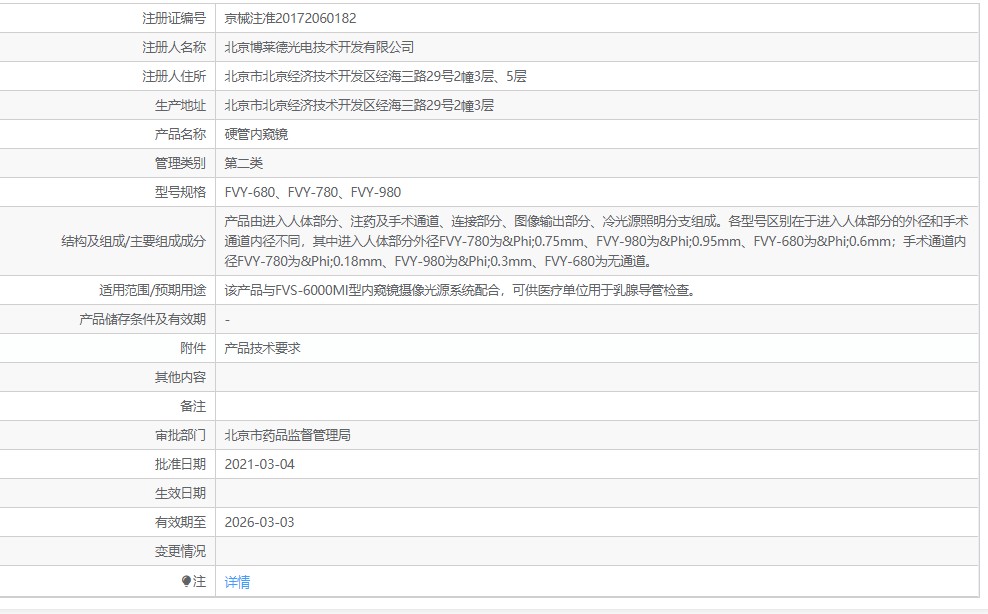
Task: Select the 生产地址 address value
Action: tap(359, 105)
